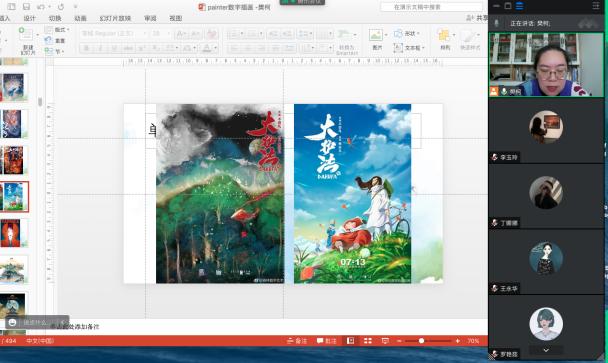Click the Shapes (形状) icon
Viewport: 608px width, 363px height.
(398, 33)
